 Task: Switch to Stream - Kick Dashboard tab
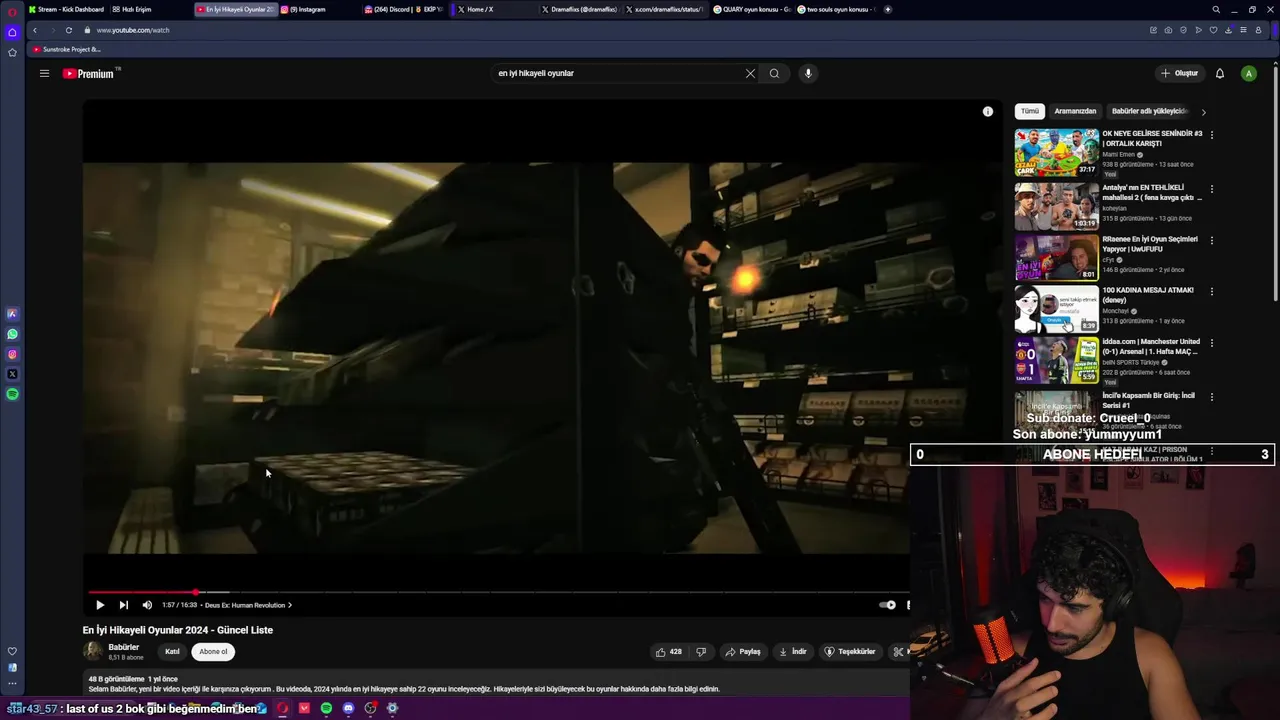(65, 9)
